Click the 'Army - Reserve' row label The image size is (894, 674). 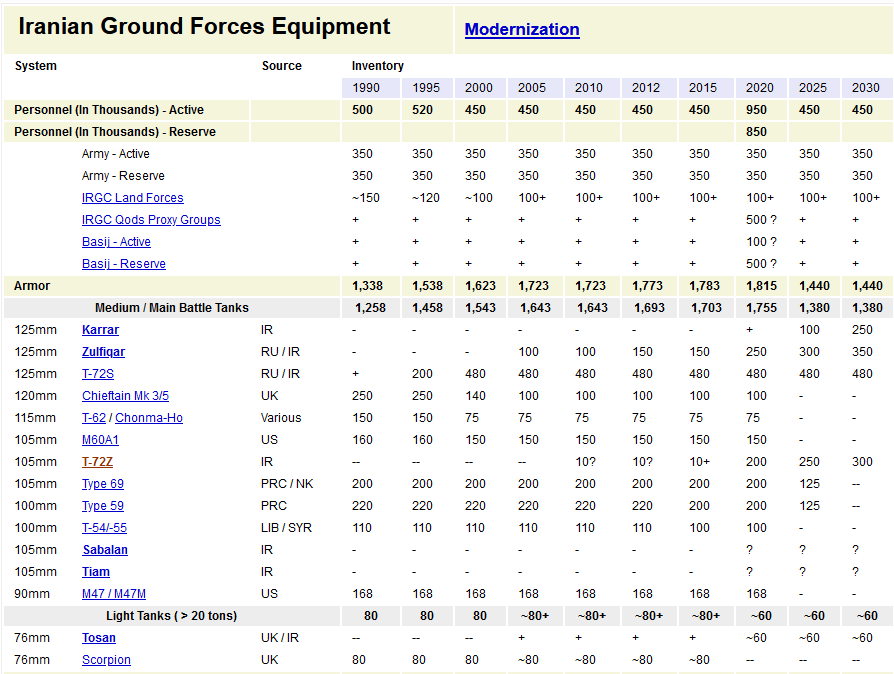coord(123,176)
